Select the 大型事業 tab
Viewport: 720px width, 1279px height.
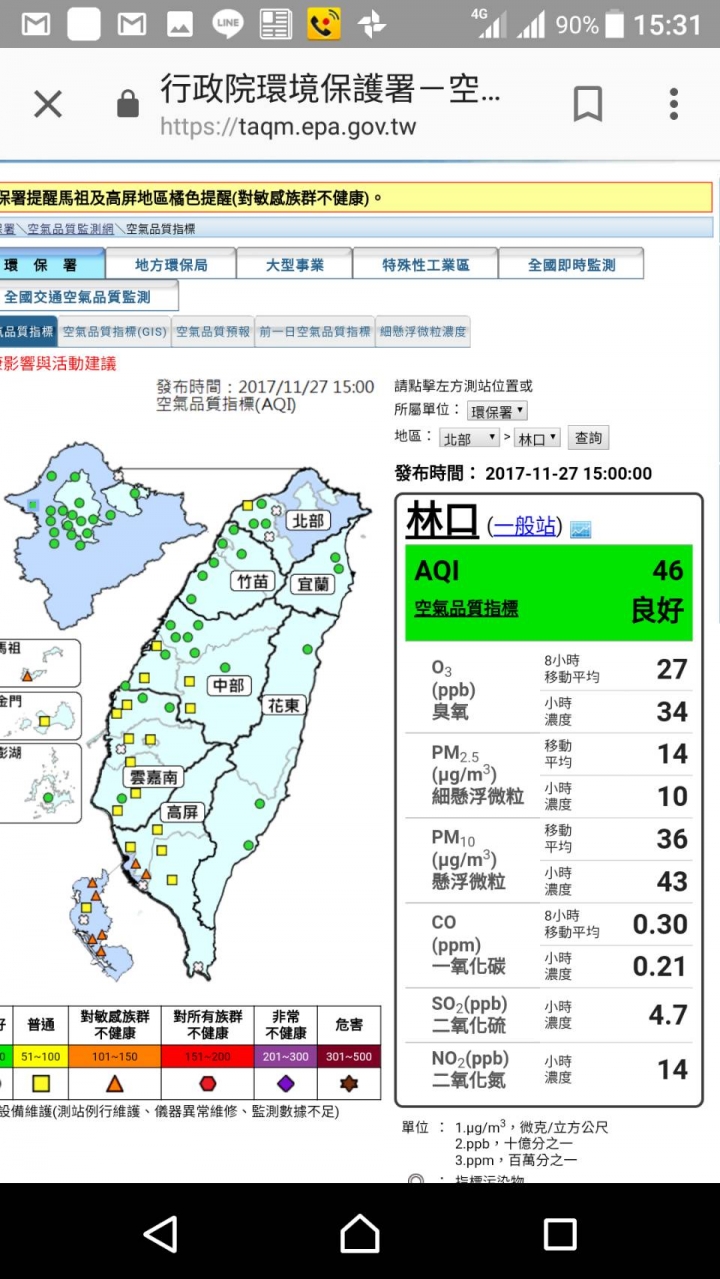pos(294,265)
